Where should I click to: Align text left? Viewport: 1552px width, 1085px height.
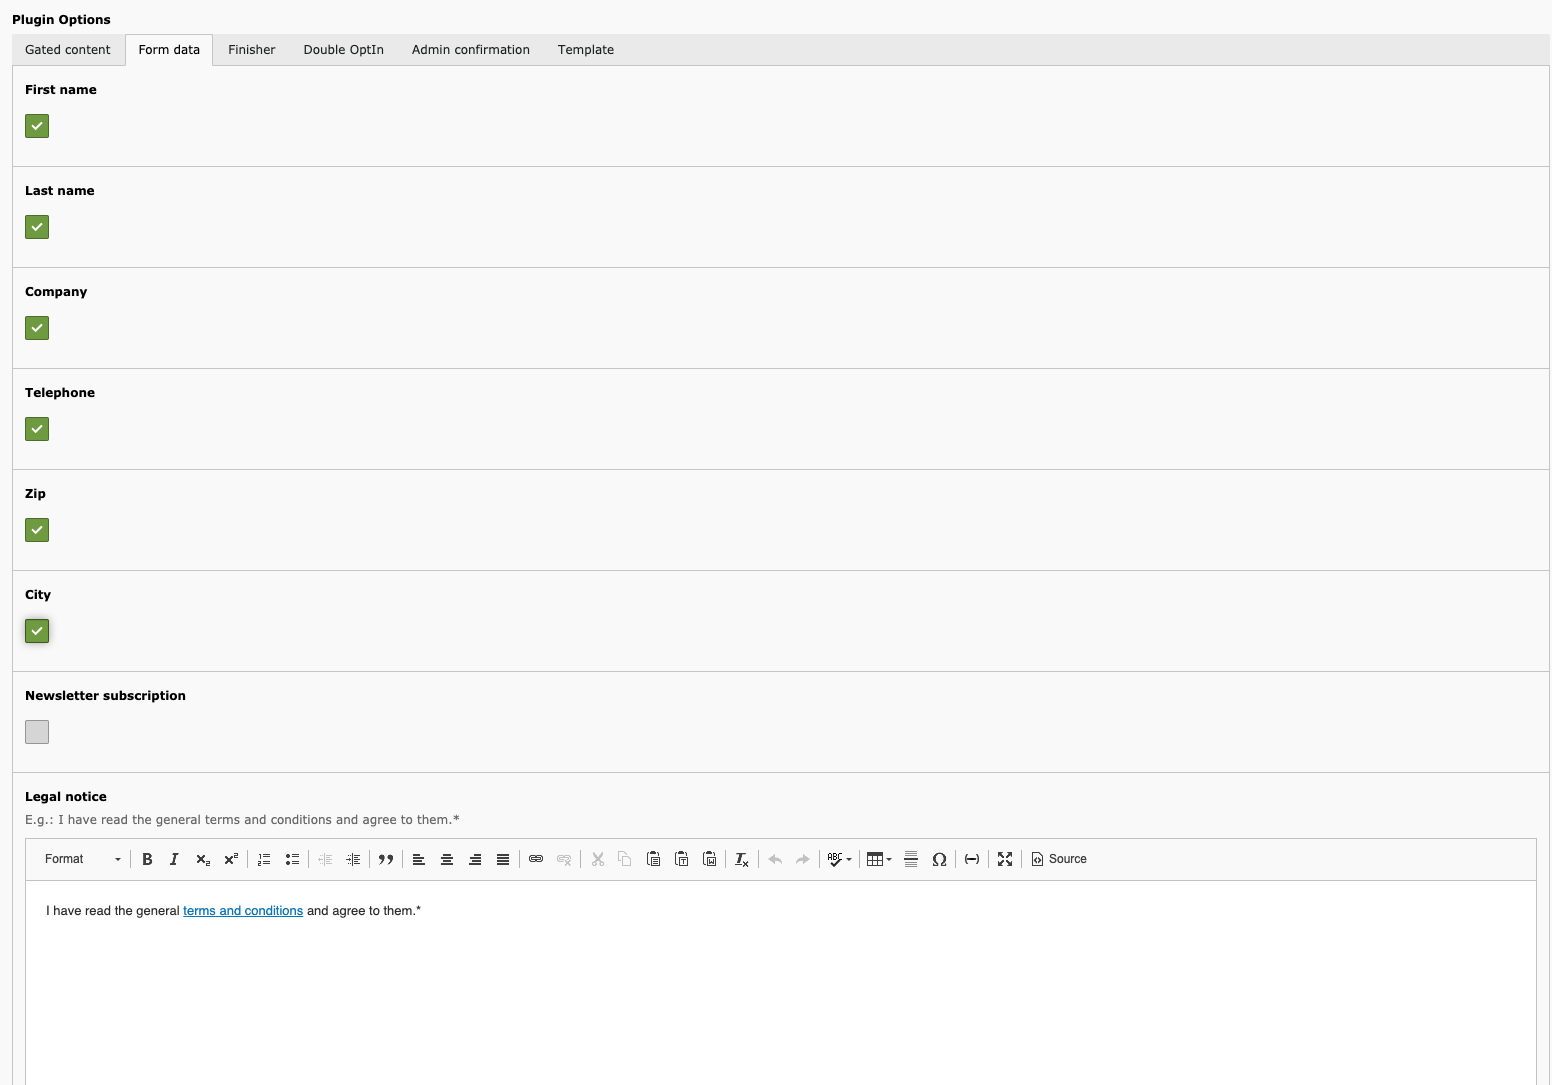click(x=419, y=859)
